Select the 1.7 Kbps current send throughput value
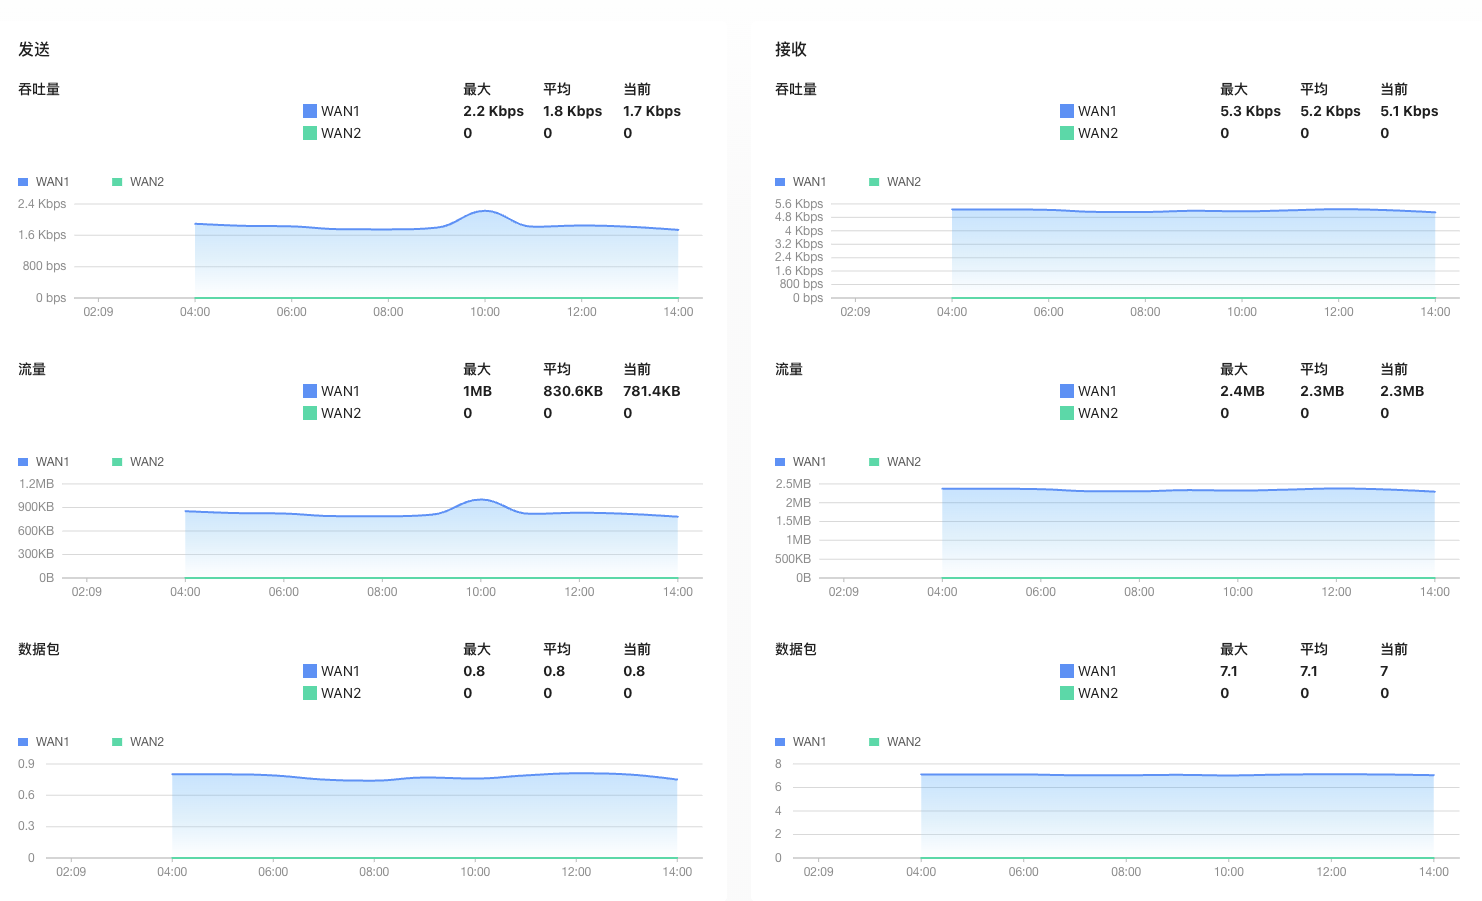1482x901 pixels. click(x=652, y=111)
